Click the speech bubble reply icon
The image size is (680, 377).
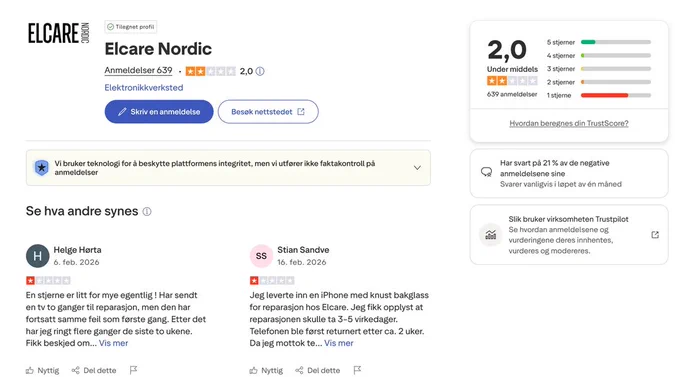coord(487,172)
